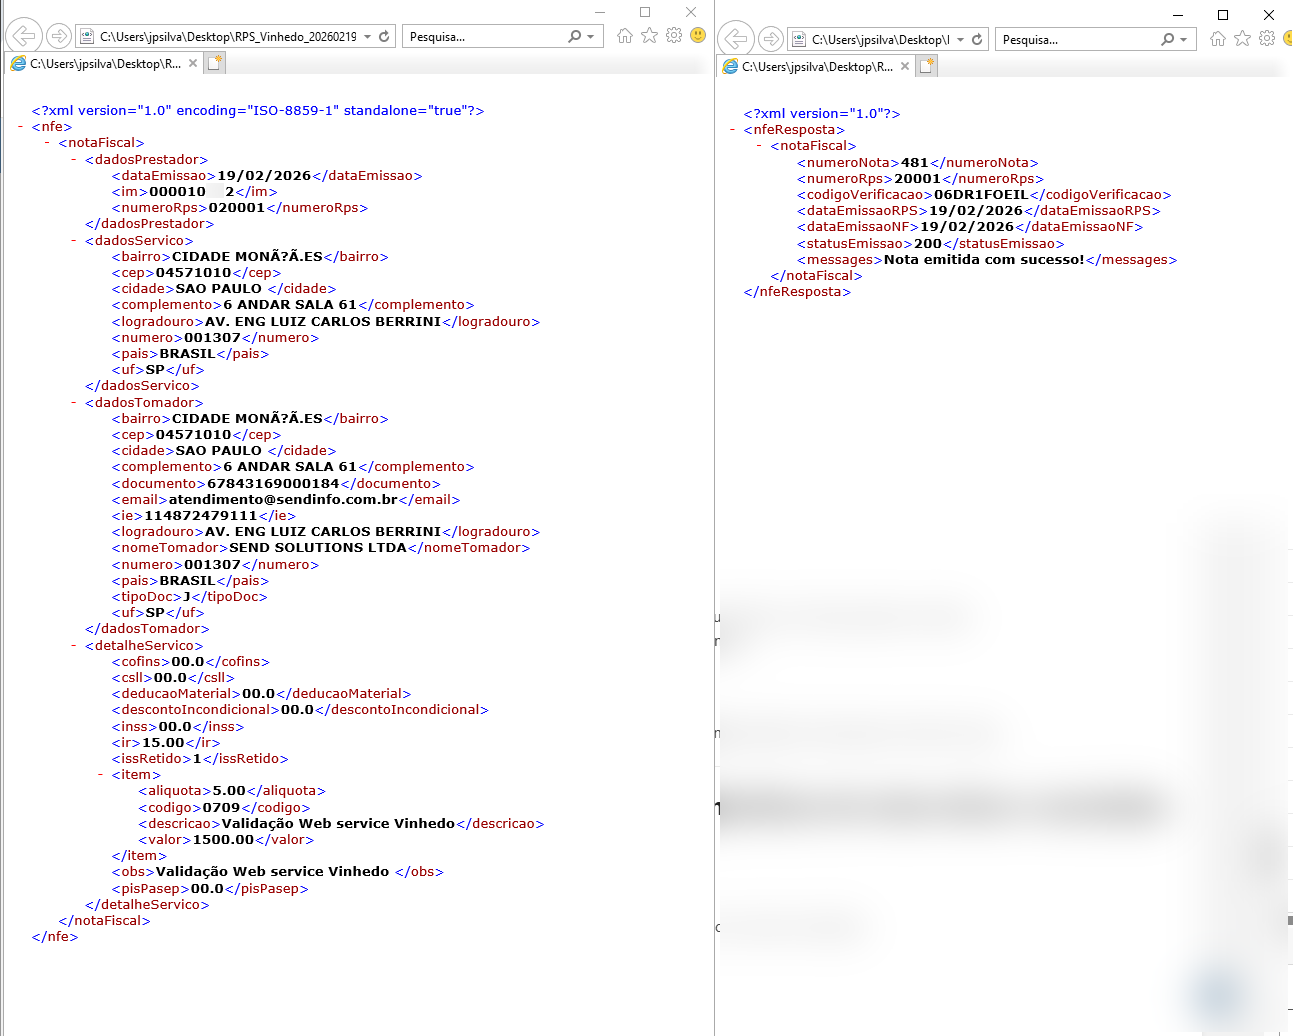Screen dimensions: 1293x1036
Task: Close the tab in the RPS_Vinhedo window
Action: point(193,63)
